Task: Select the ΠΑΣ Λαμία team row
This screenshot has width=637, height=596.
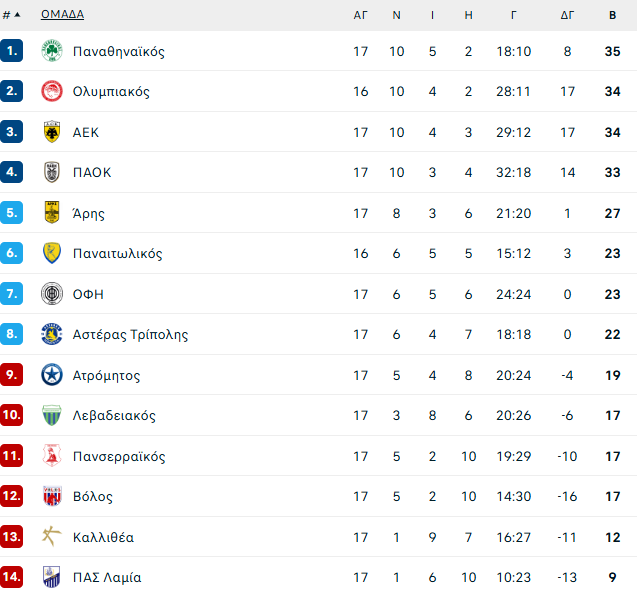Action: [318, 577]
